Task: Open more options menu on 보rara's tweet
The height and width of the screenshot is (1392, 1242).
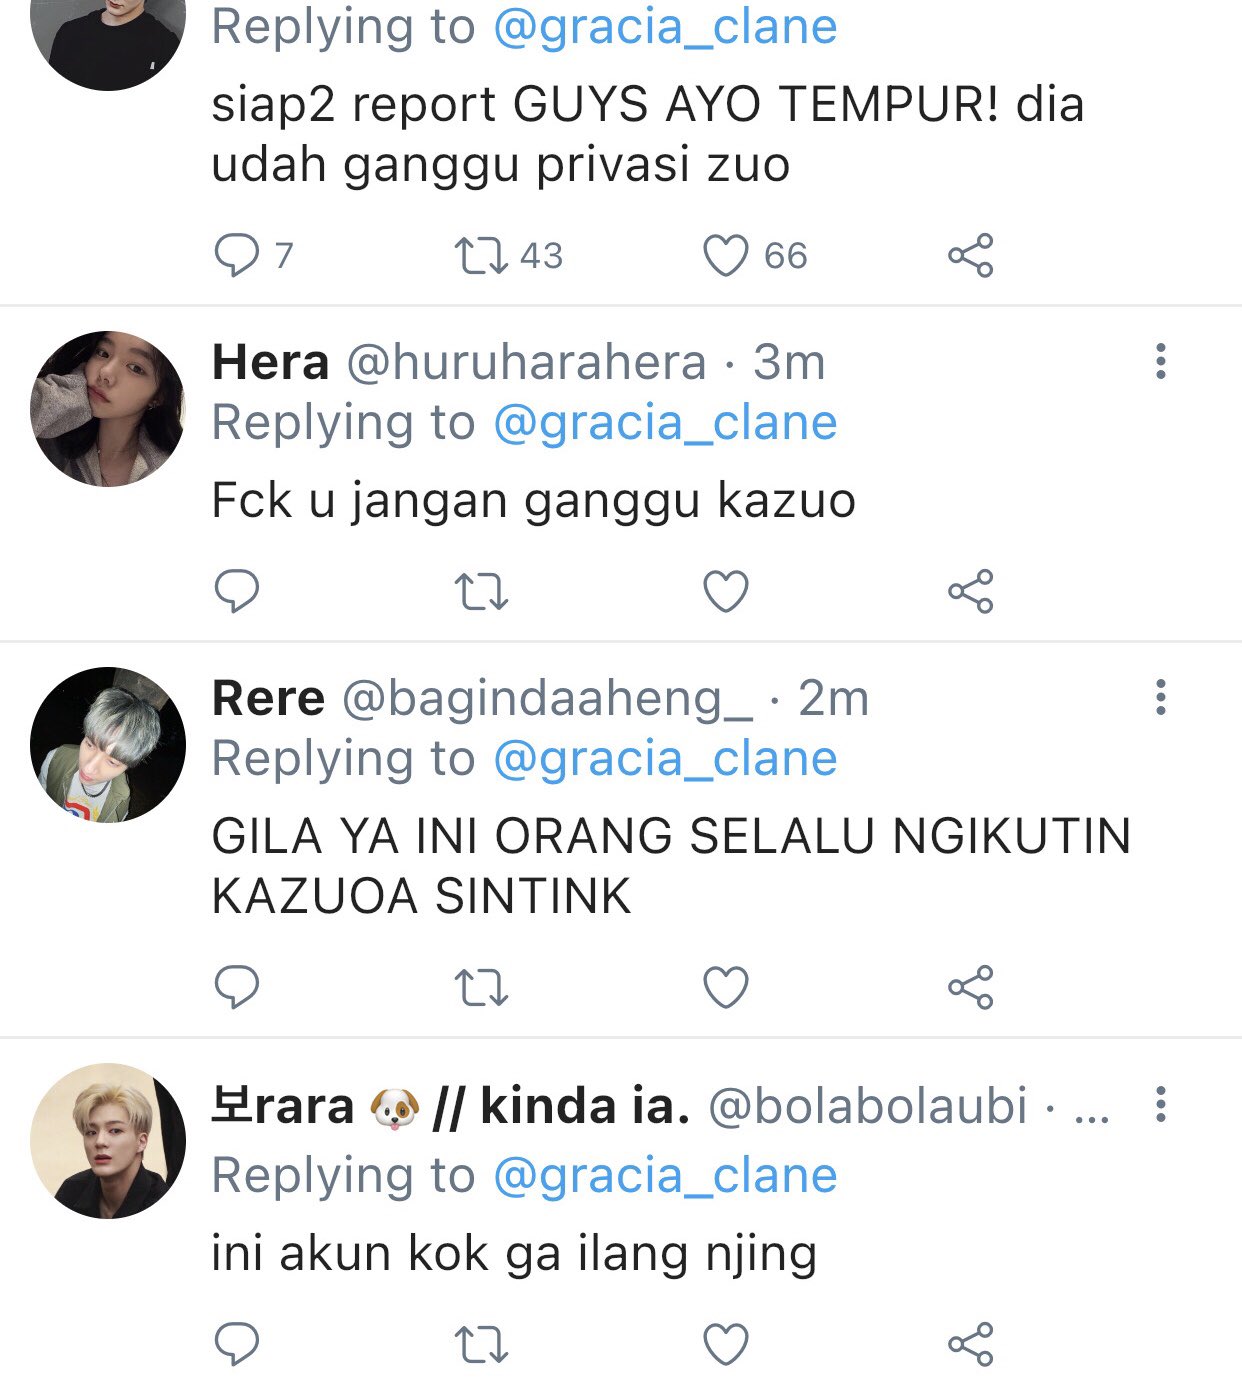Action: 1160,1105
